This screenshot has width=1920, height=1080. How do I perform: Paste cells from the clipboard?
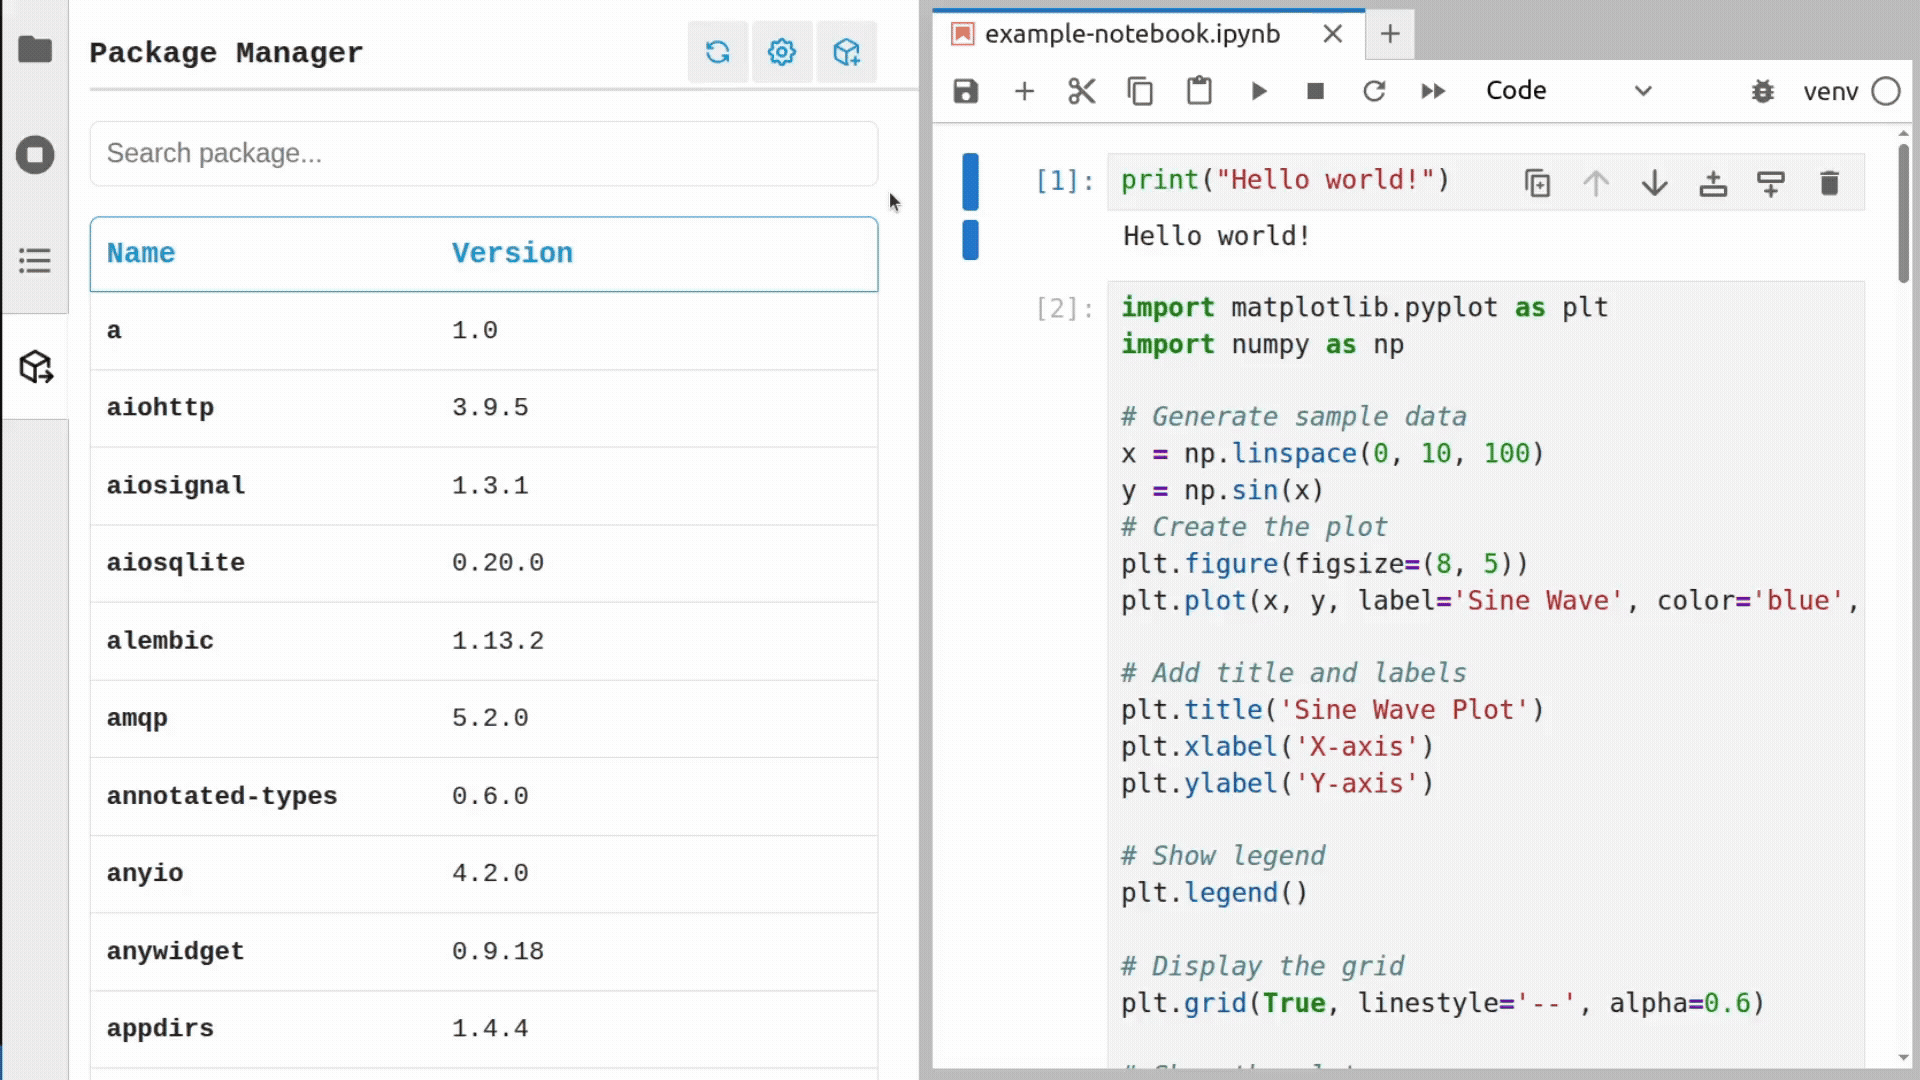pos(1199,90)
